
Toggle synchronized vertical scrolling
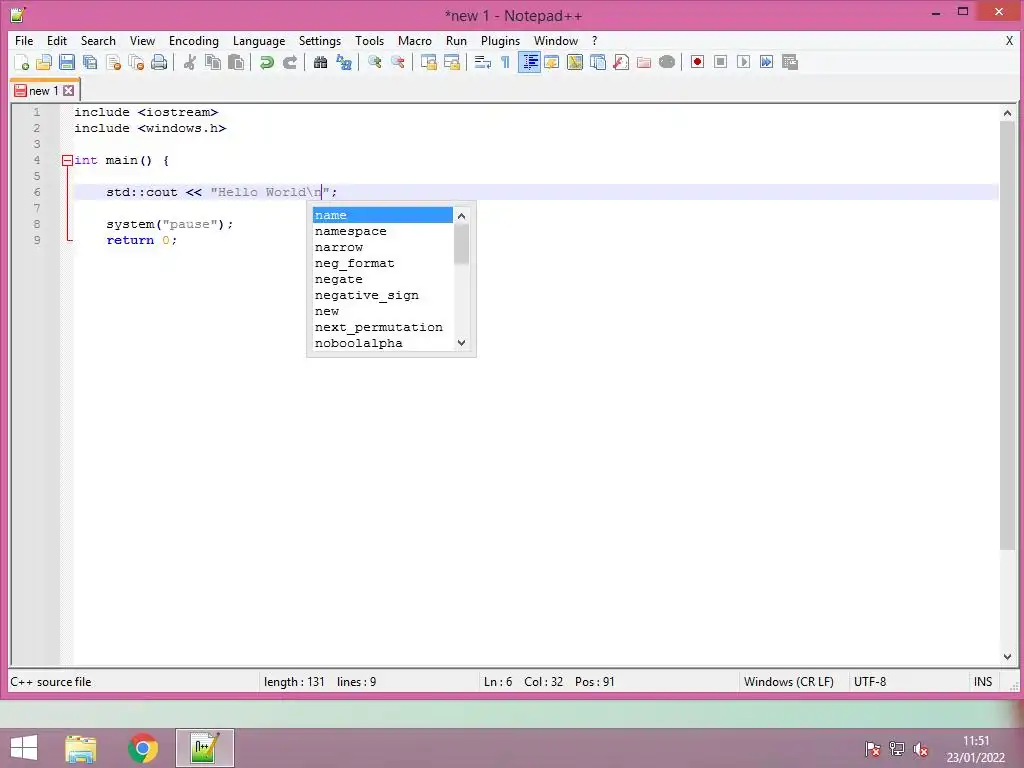(428, 62)
